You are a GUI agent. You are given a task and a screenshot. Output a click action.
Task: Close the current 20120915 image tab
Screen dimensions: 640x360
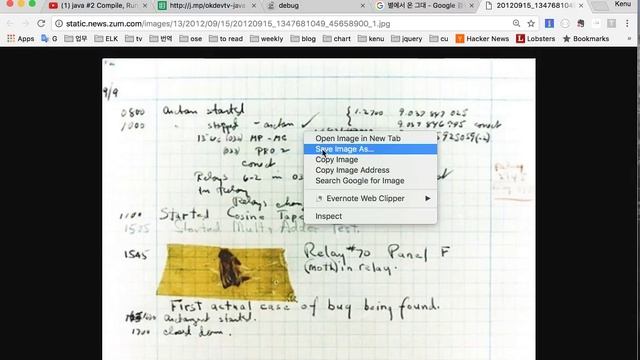click(x=581, y=6)
